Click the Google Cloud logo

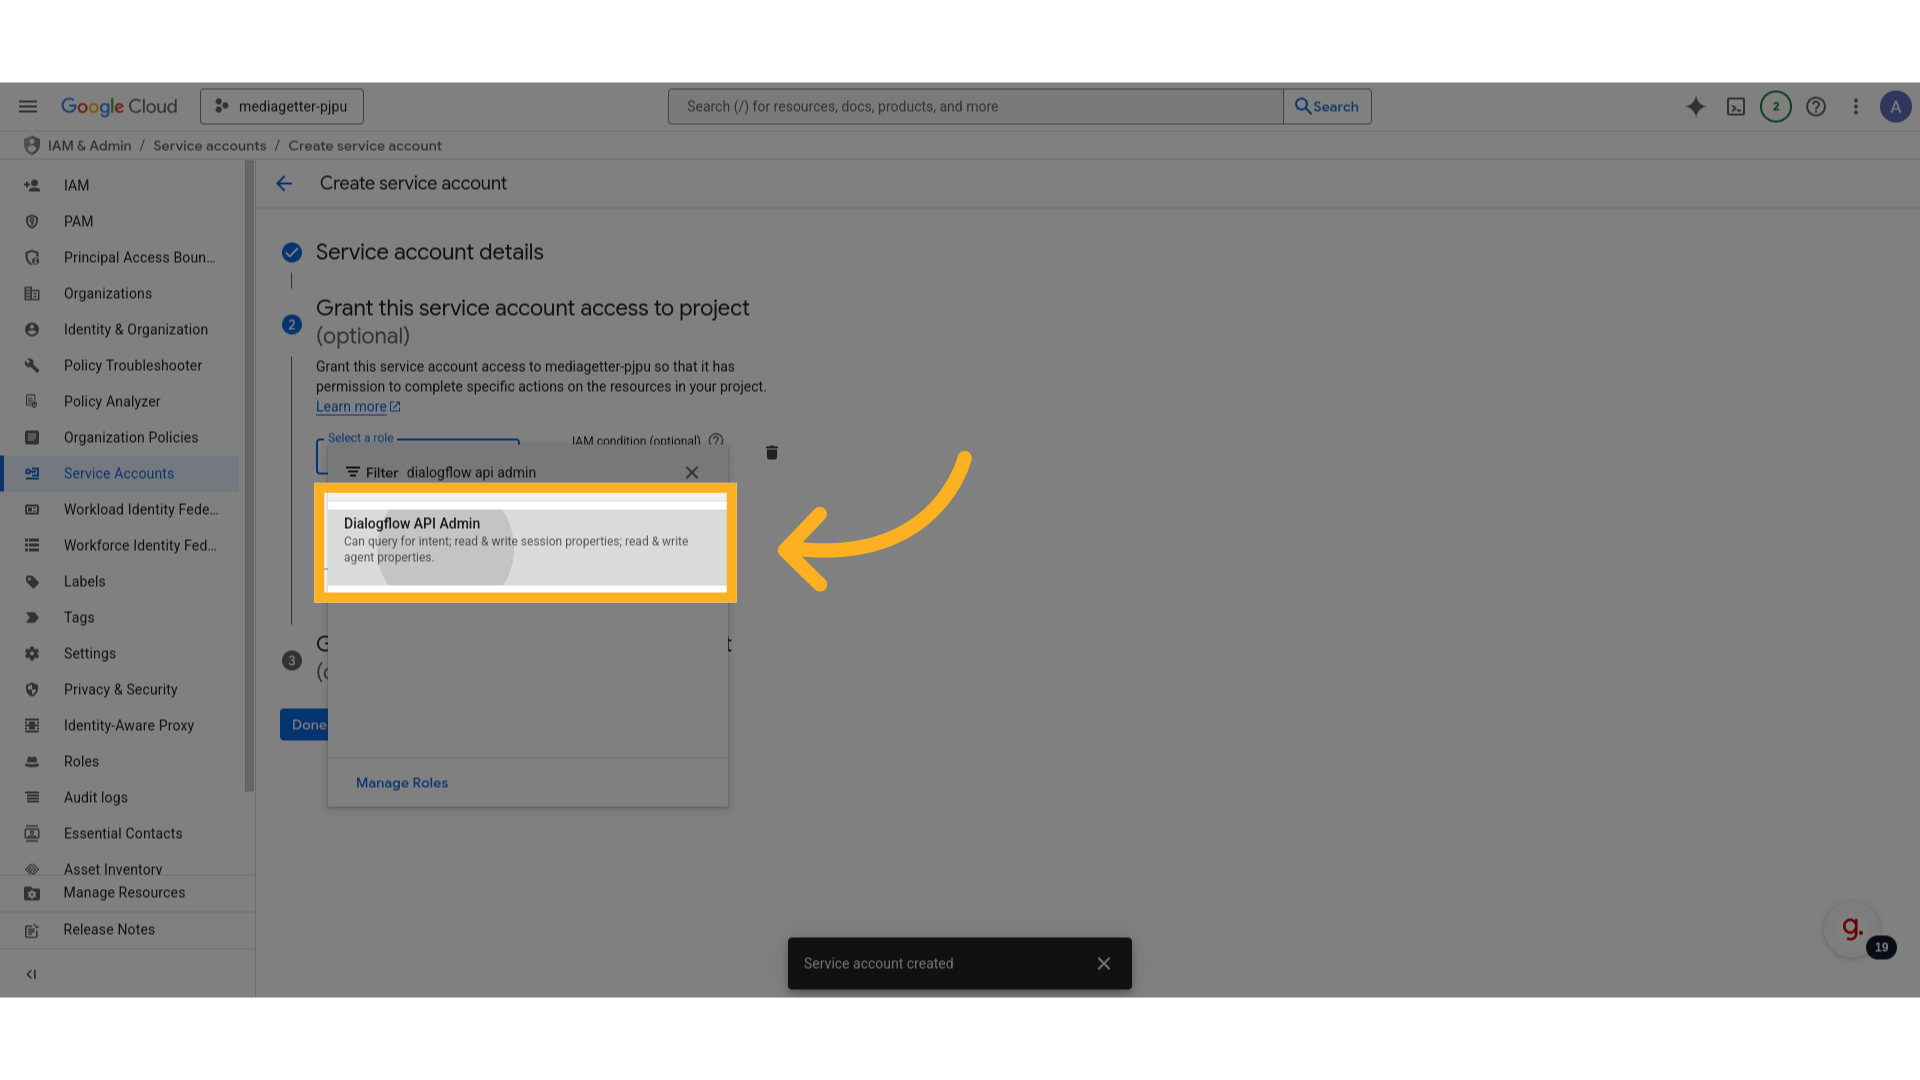pyautogui.click(x=119, y=106)
